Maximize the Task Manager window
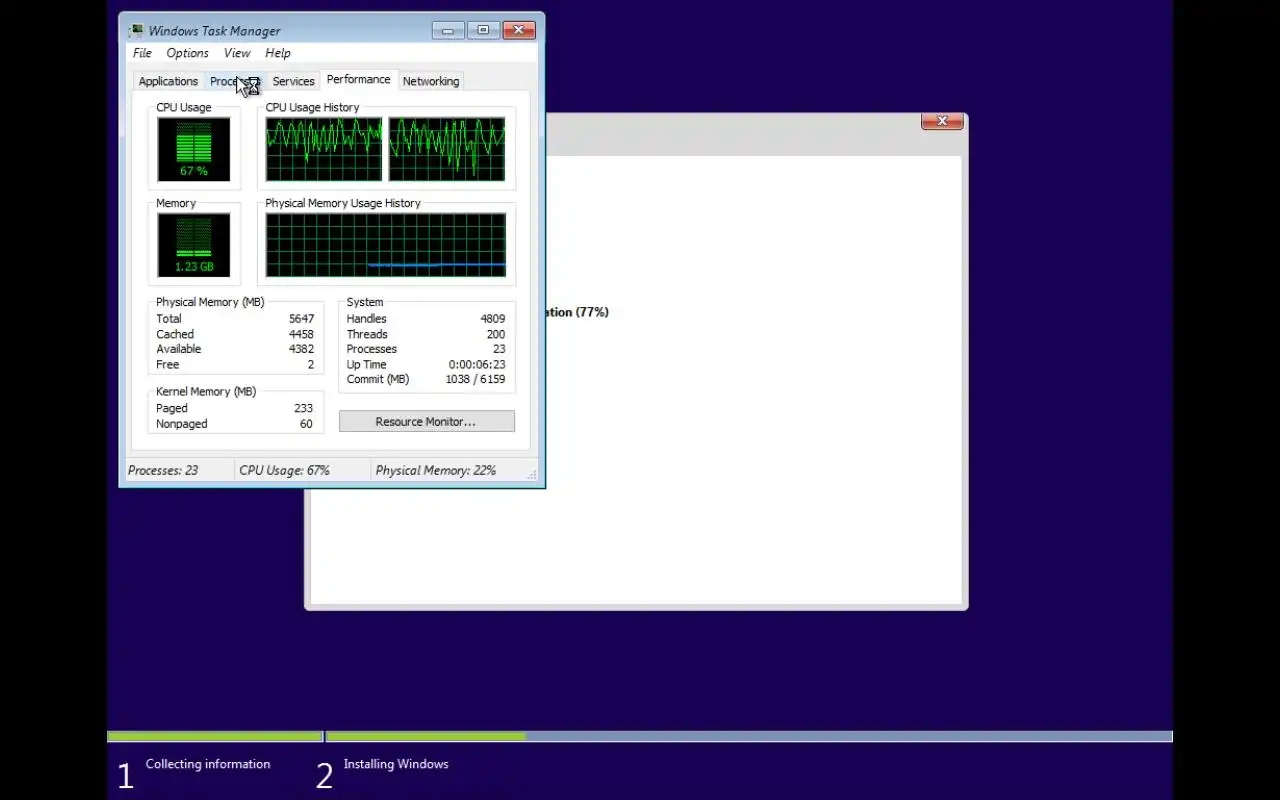1280x800 pixels. (483, 30)
